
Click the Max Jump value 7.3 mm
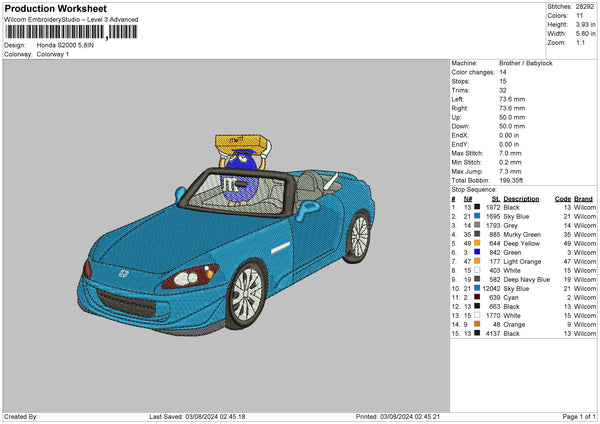[x=510, y=171]
